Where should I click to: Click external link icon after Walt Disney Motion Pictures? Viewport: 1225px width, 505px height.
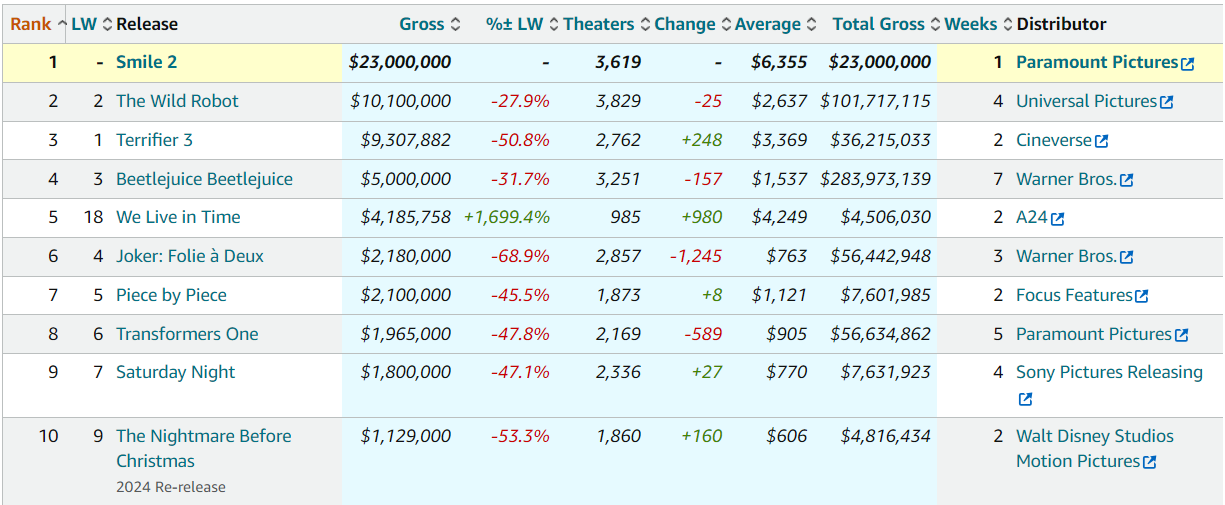(x=1150, y=462)
